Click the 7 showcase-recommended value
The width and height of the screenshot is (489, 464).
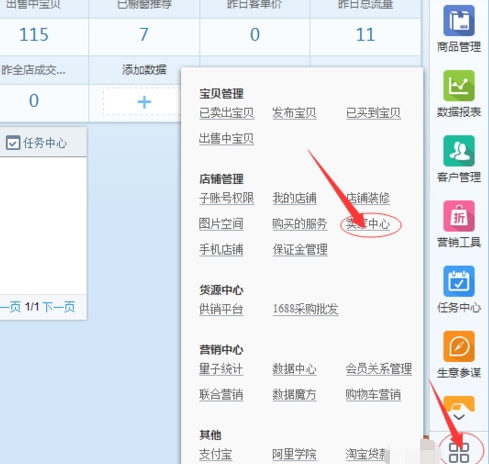click(144, 35)
